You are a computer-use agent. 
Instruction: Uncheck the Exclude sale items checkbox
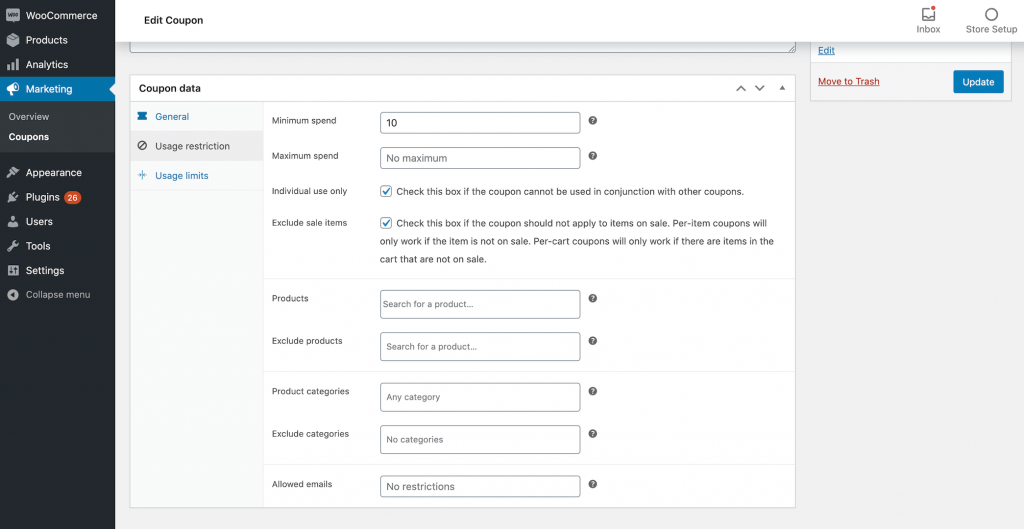[386, 223]
